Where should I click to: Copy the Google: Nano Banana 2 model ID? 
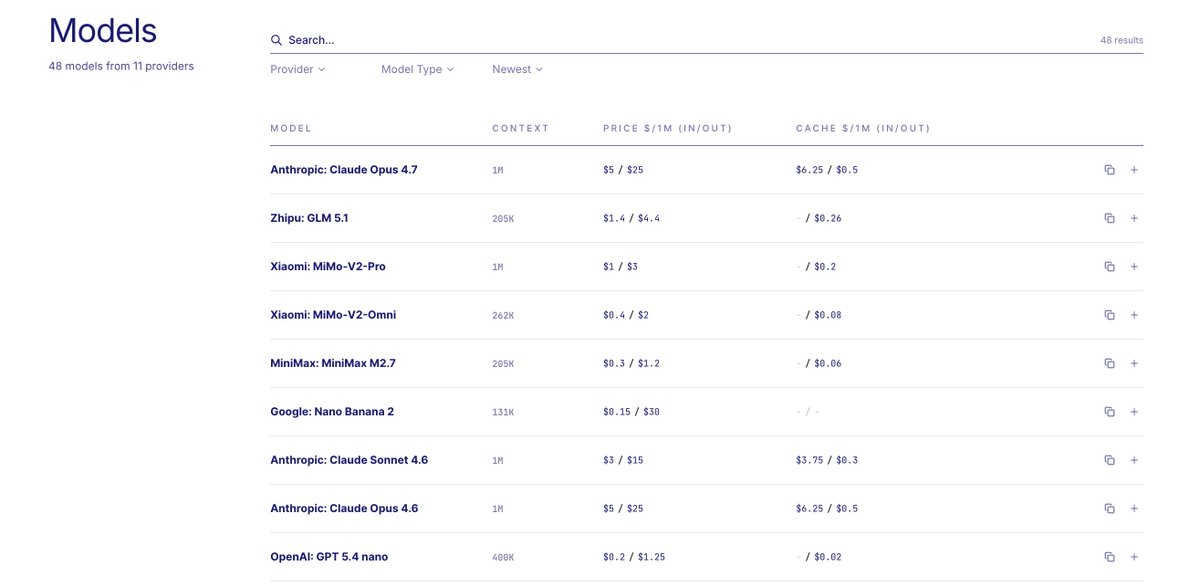(x=1109, y=412)
